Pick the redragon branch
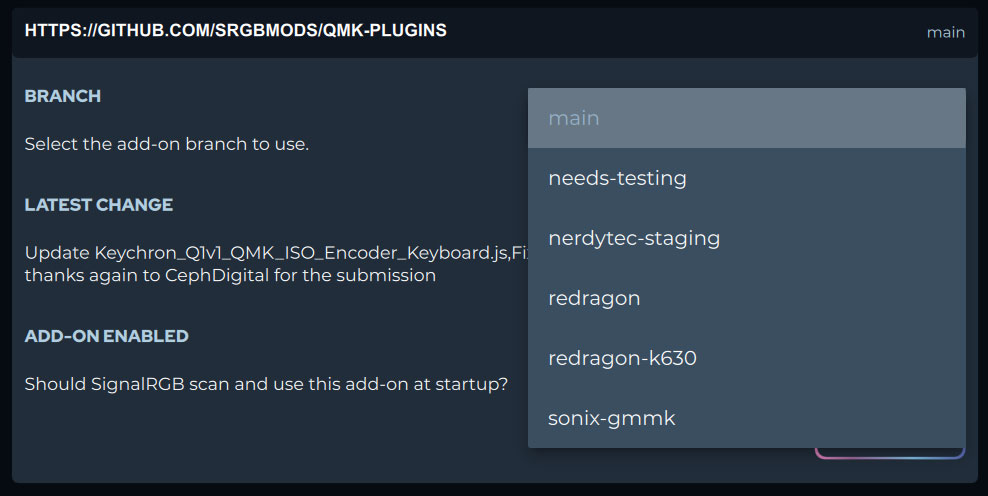Image resolution: width=988 pixels, height=496 pixels. [594, 298]
